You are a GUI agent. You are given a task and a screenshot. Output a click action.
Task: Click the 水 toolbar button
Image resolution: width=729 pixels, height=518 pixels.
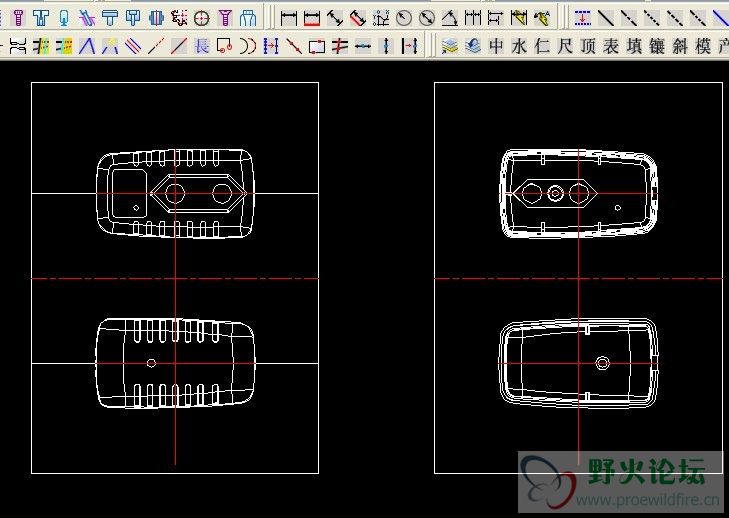tap(519, 46)
